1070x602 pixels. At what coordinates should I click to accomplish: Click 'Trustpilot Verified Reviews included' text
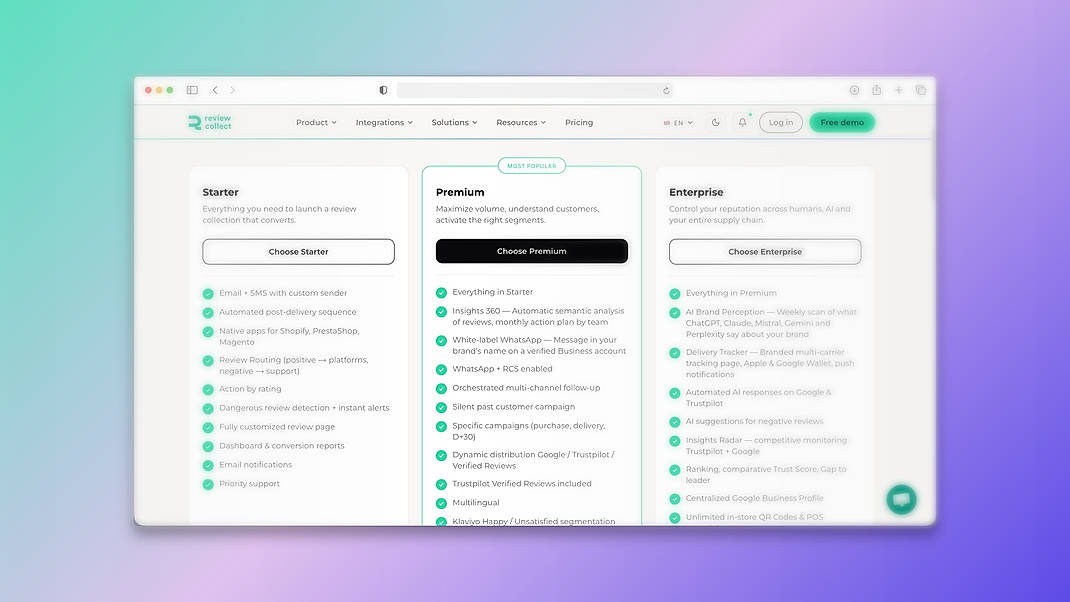[522, 483]
